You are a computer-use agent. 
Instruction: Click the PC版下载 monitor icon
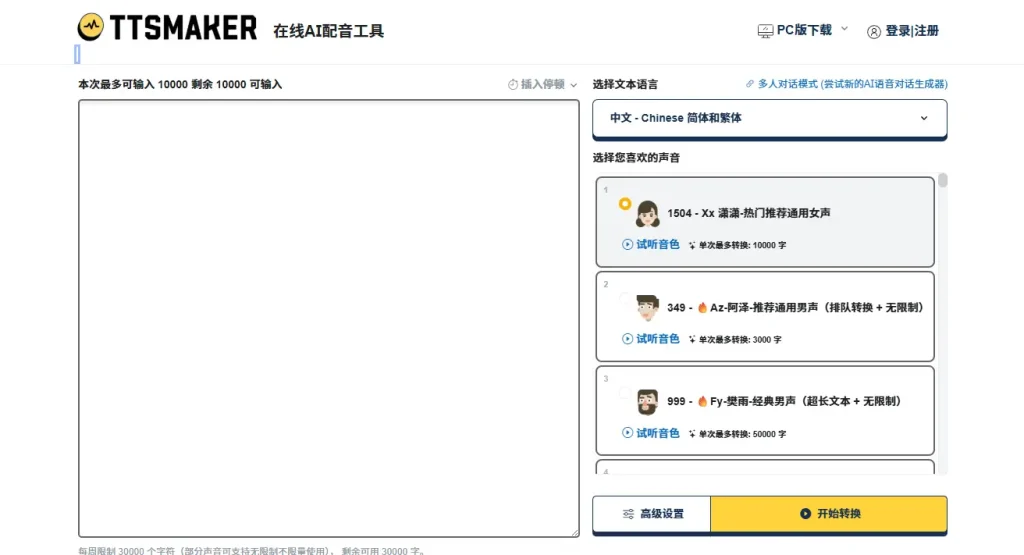pyautogui.click(x=765, y=31)
